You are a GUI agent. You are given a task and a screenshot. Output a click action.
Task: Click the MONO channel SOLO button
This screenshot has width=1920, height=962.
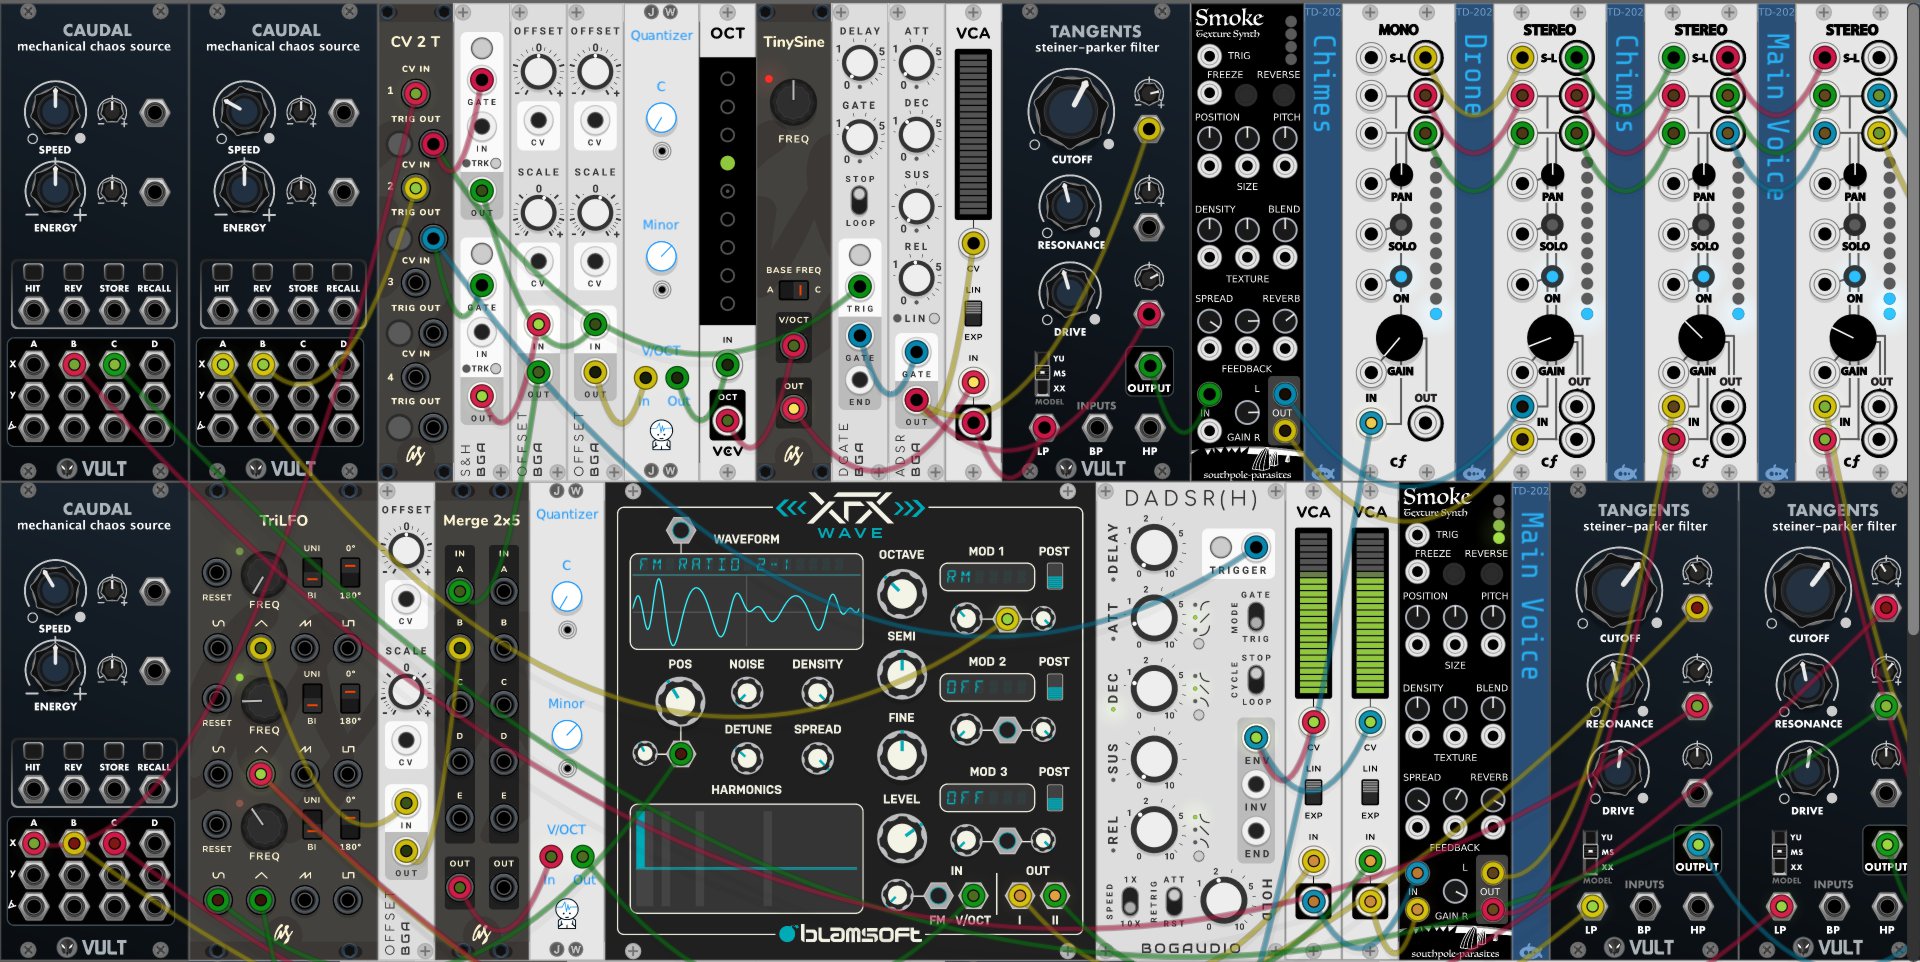coord(1401,225)
